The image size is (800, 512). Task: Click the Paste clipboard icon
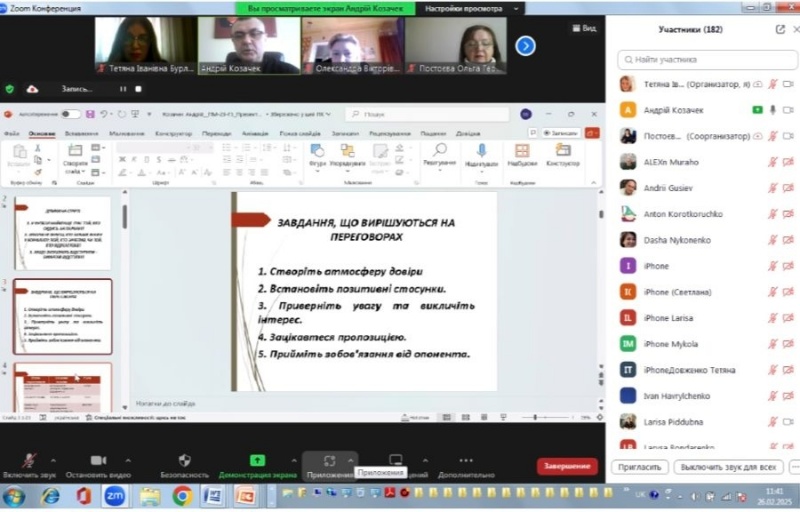tap(19, 152)
